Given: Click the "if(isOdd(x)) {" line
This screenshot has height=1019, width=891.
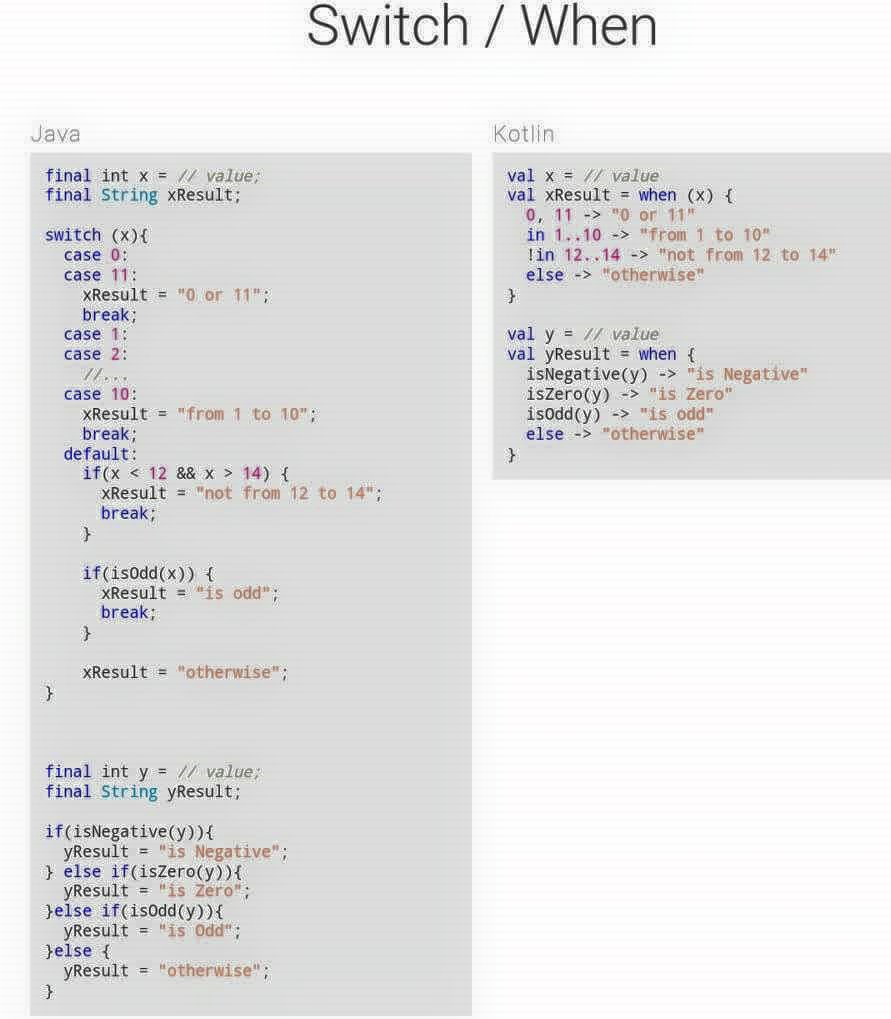Looking at the screenshot, I should coord(148,573).
